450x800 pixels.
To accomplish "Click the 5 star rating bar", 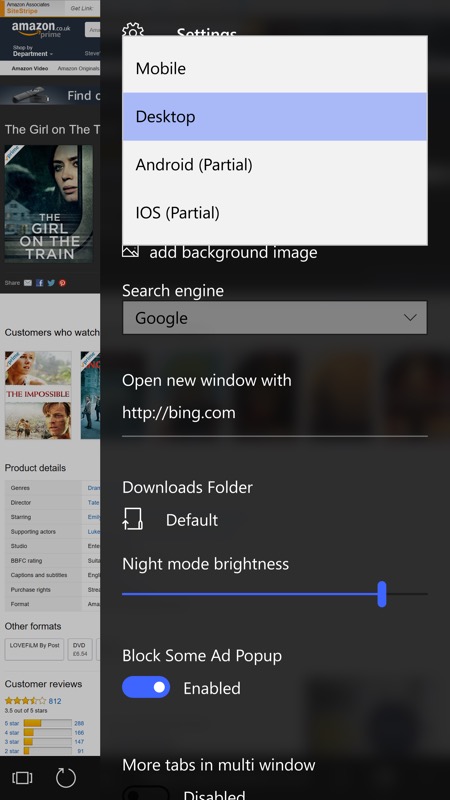I will click(47, 723).
